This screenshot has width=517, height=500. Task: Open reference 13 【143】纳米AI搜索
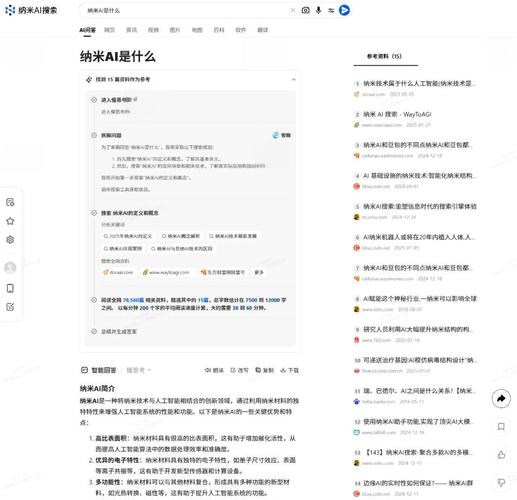pos(419,452)
